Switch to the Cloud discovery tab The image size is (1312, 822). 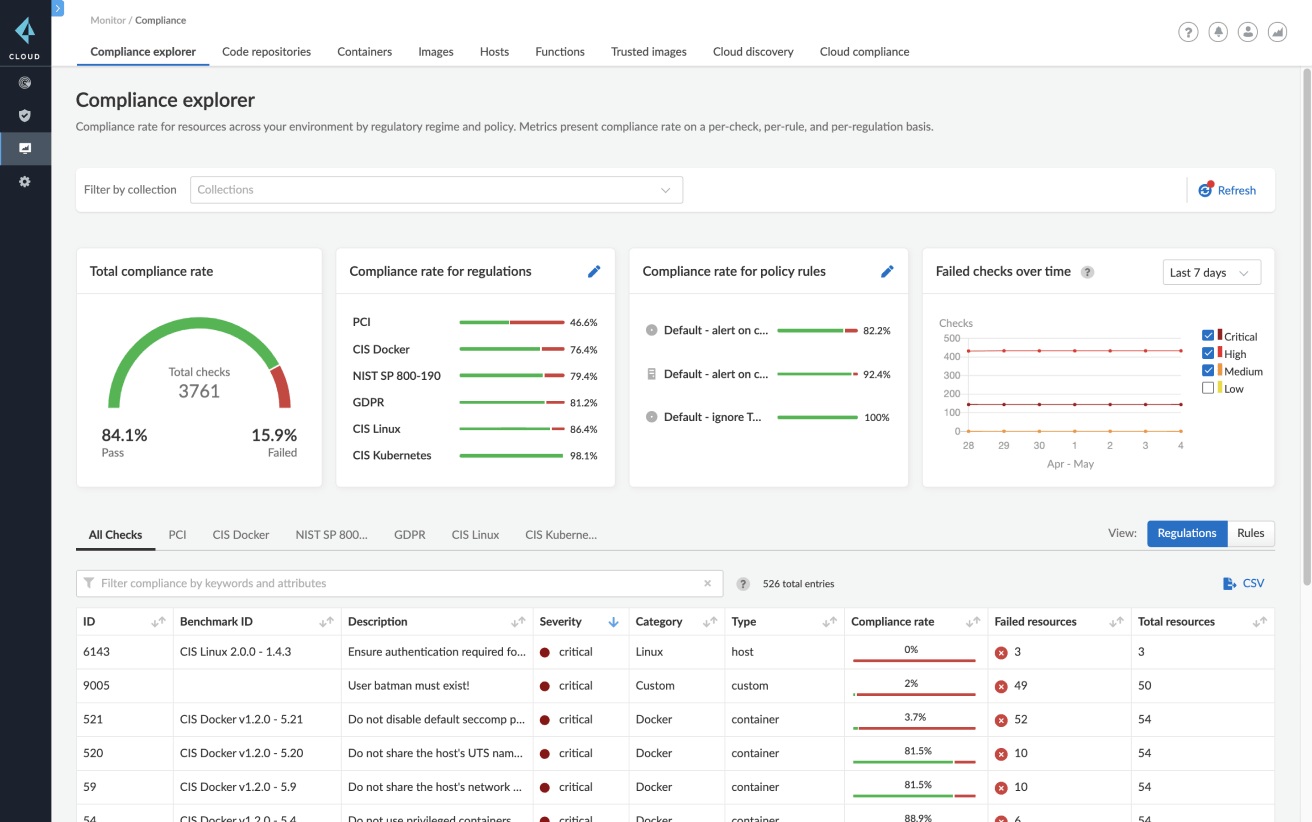click(753, 51)
